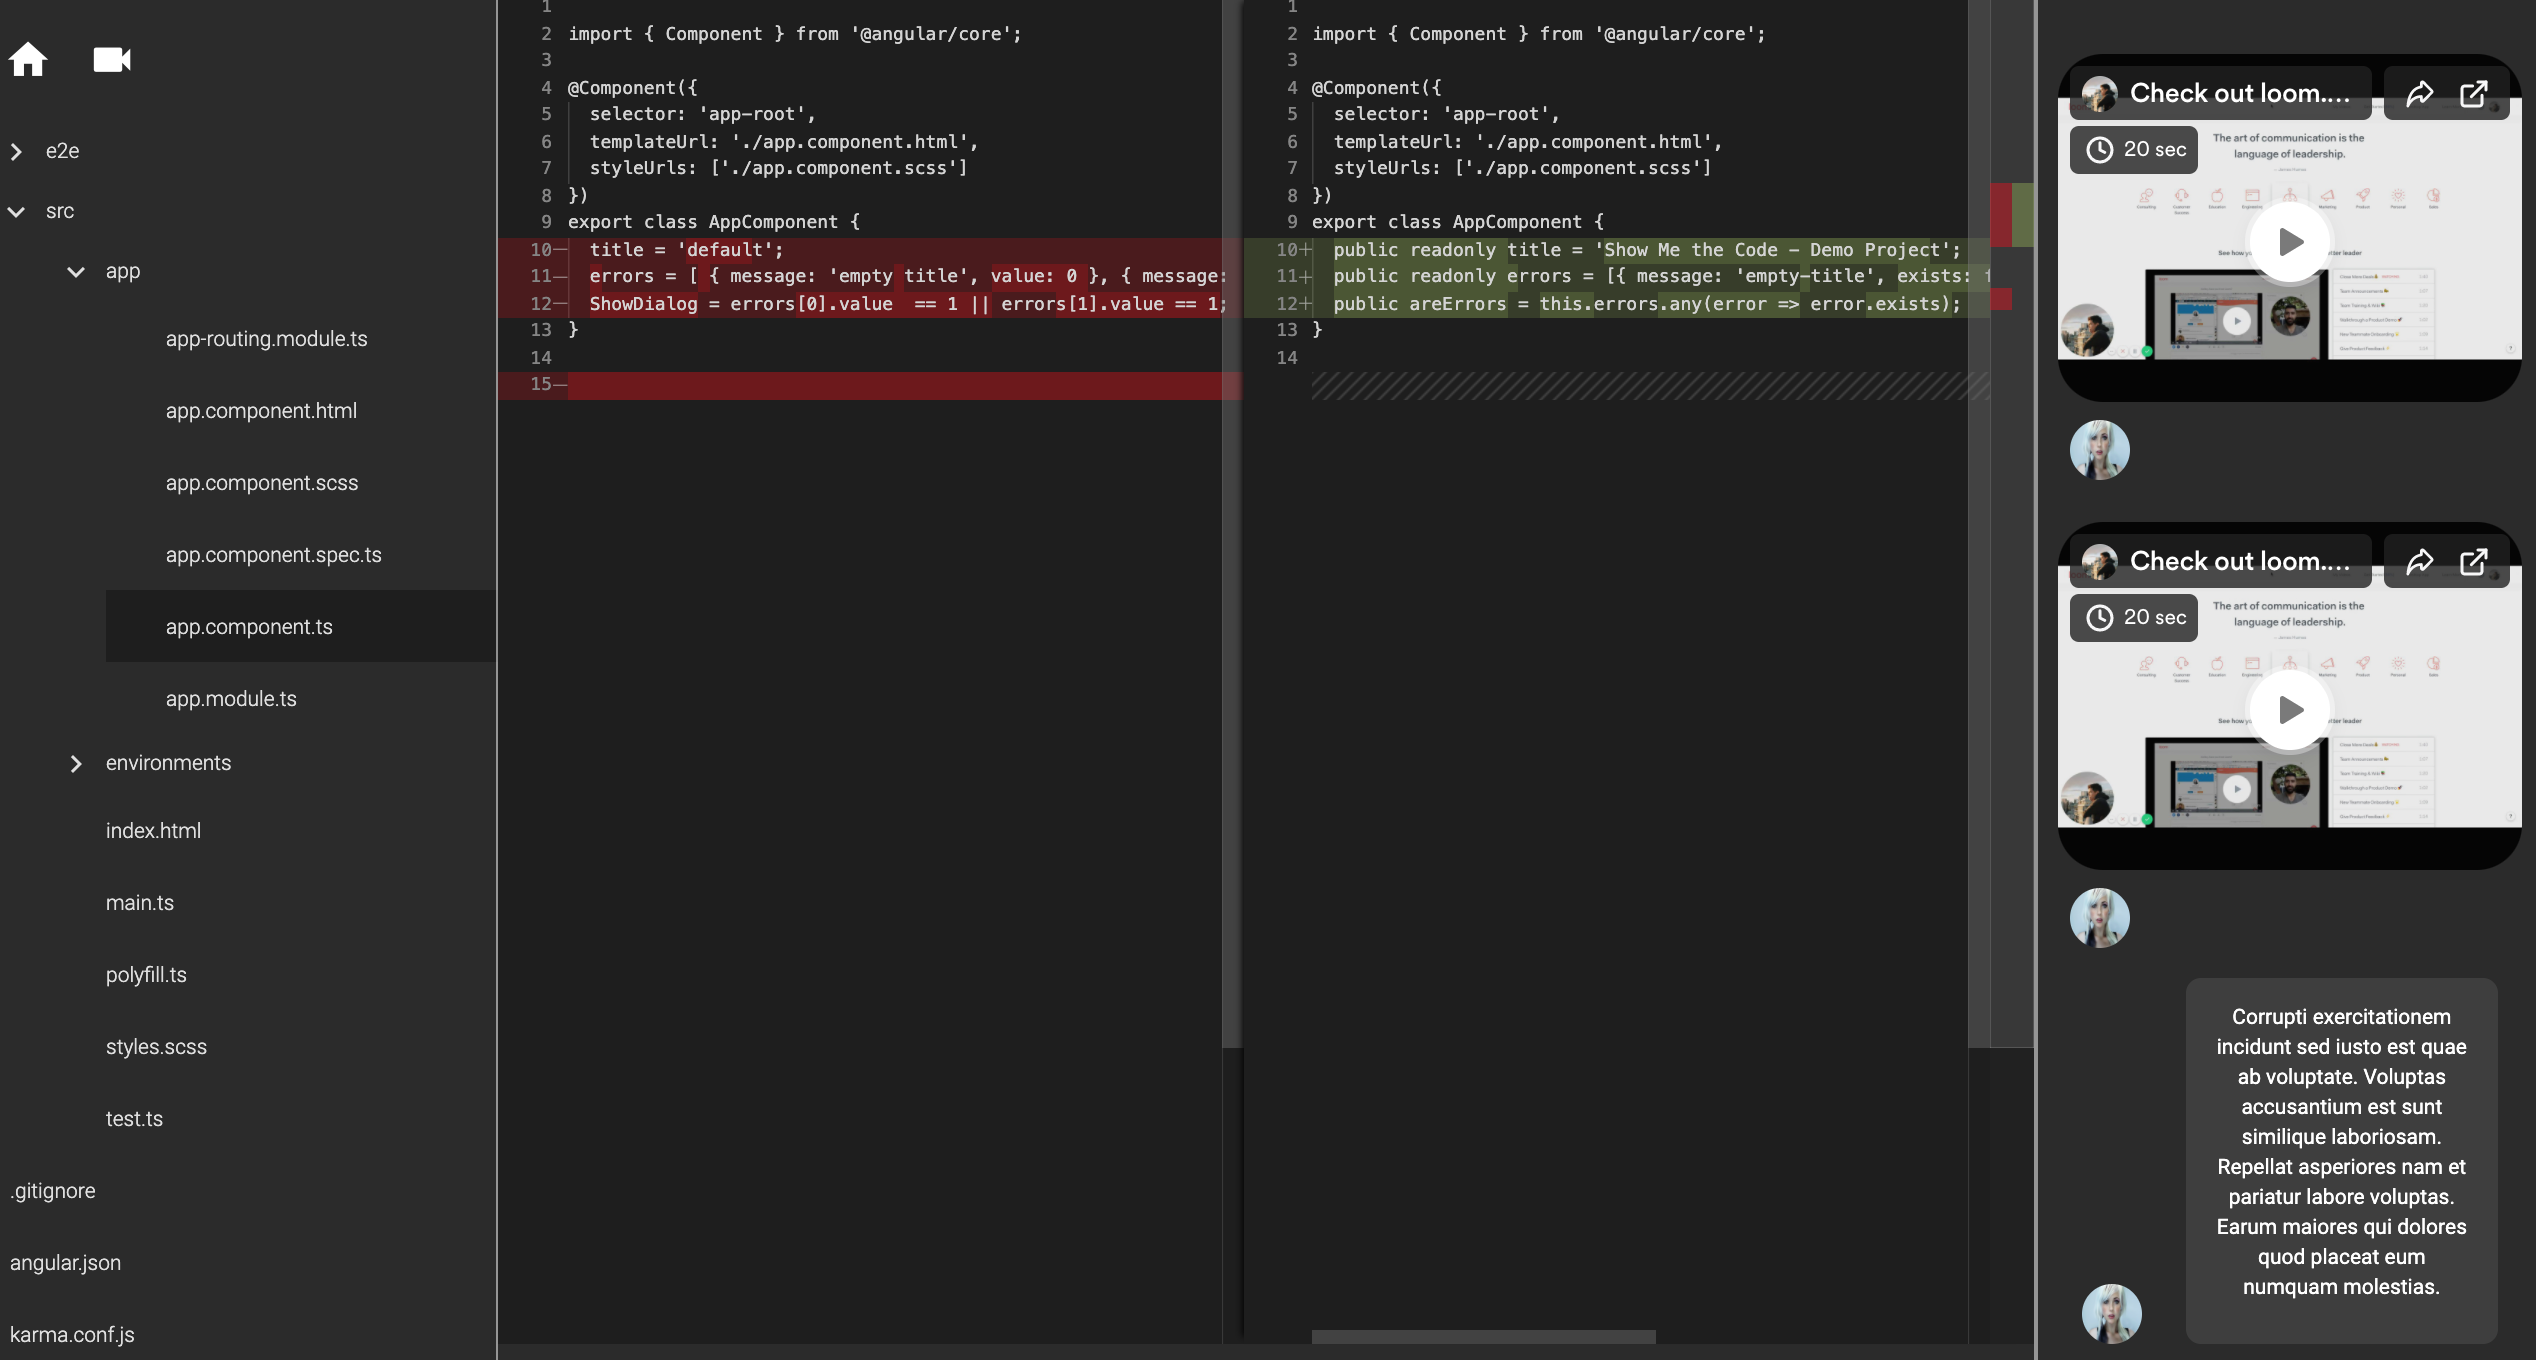Open styles.scss file
2536x1360 pixels.
[x=156, y=1047]
